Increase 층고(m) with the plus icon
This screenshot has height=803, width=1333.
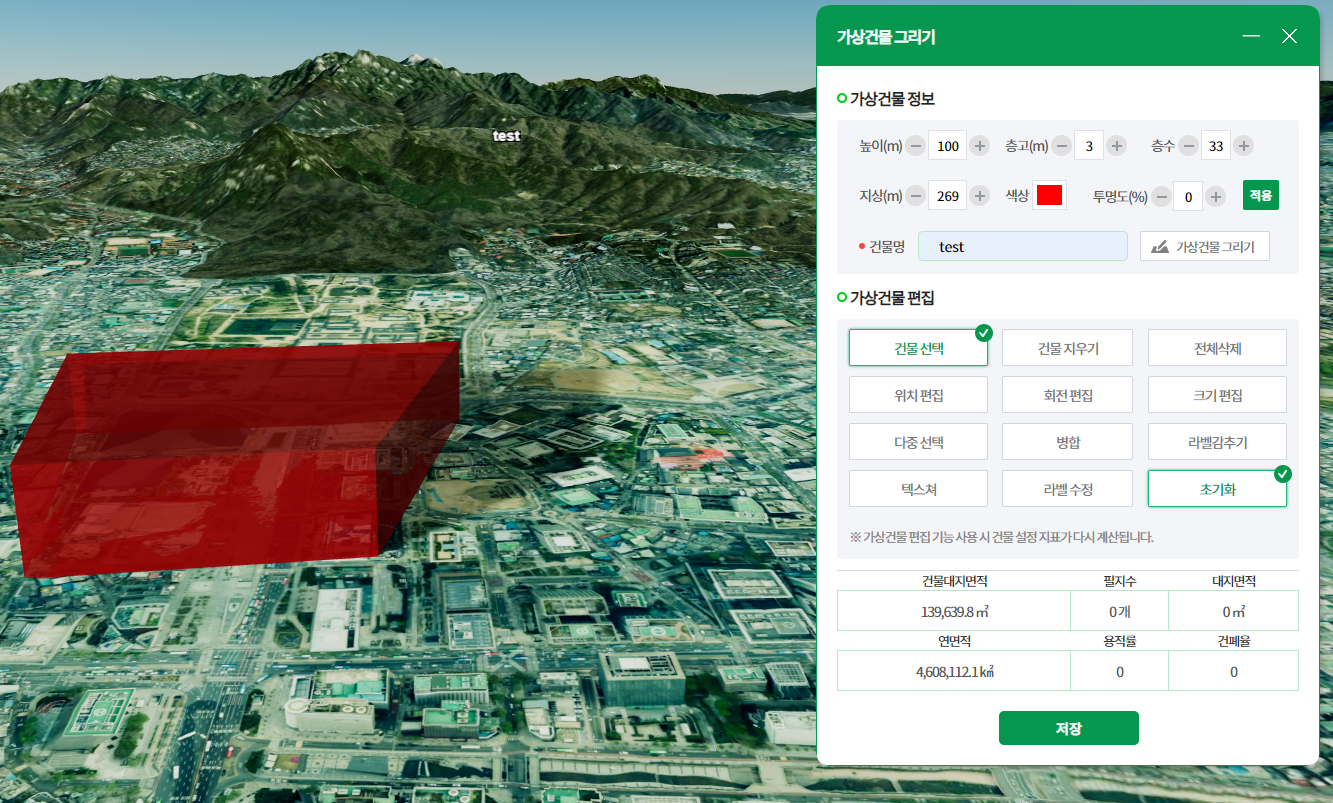click(1116, 146)
